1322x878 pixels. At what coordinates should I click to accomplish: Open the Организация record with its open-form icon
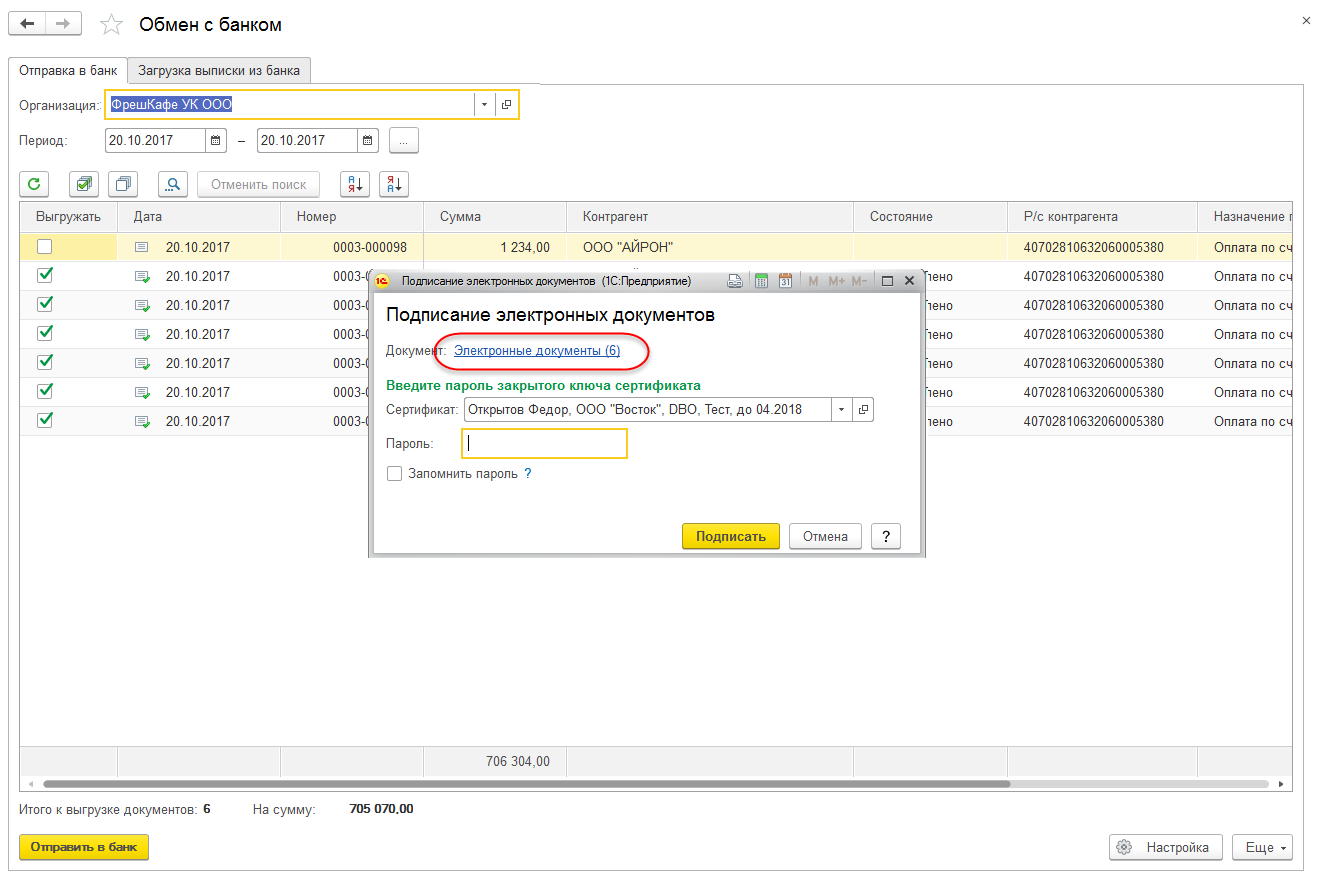coord(506,105)
